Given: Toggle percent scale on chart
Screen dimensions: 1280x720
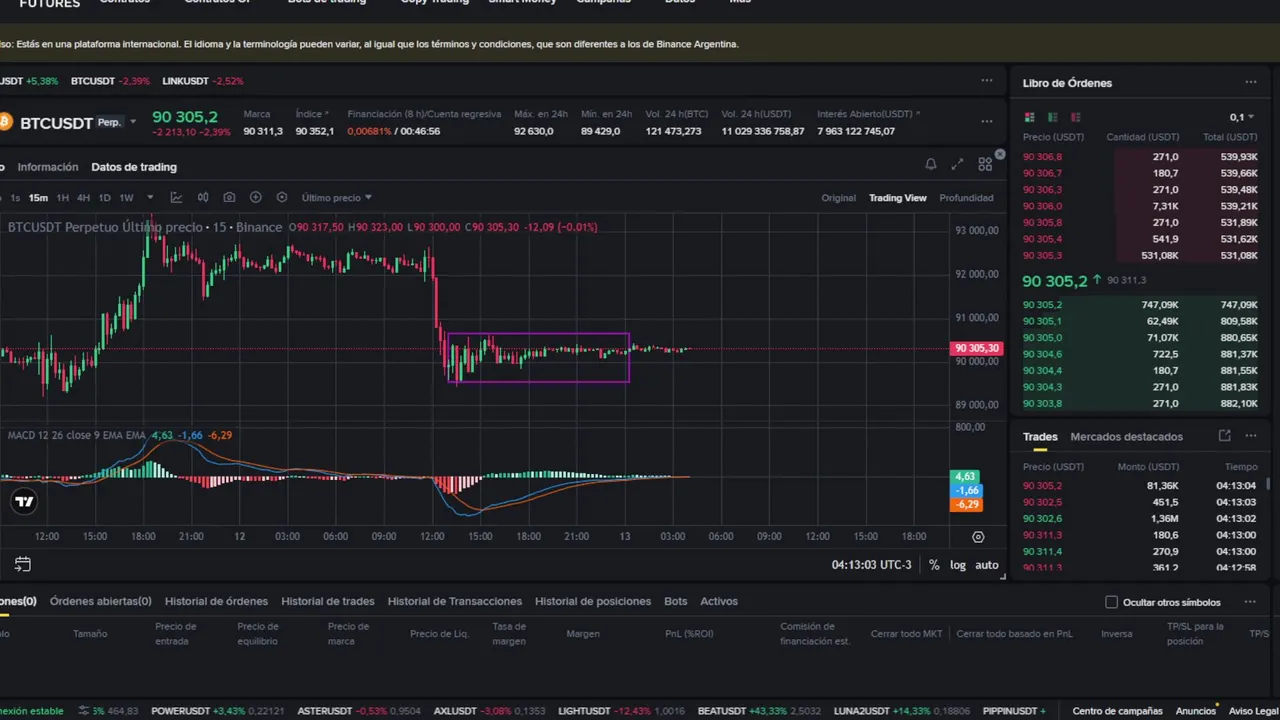Looking at the screenshot, I should tap(934, 565).
